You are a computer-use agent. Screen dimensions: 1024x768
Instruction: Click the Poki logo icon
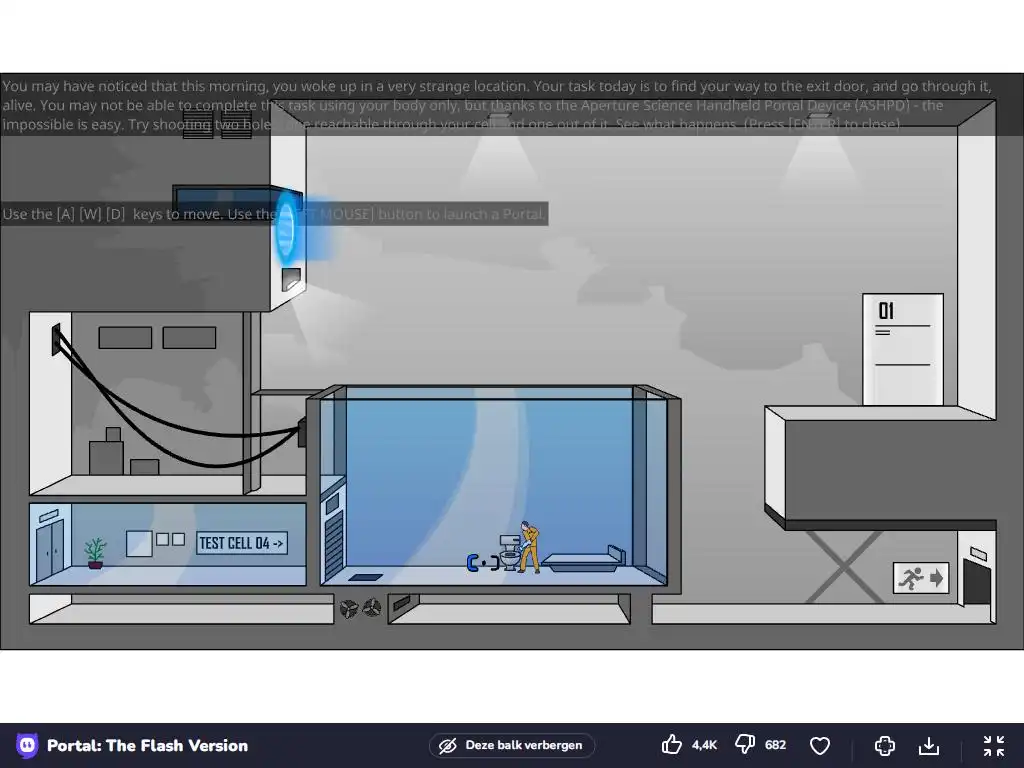[27, 745]
